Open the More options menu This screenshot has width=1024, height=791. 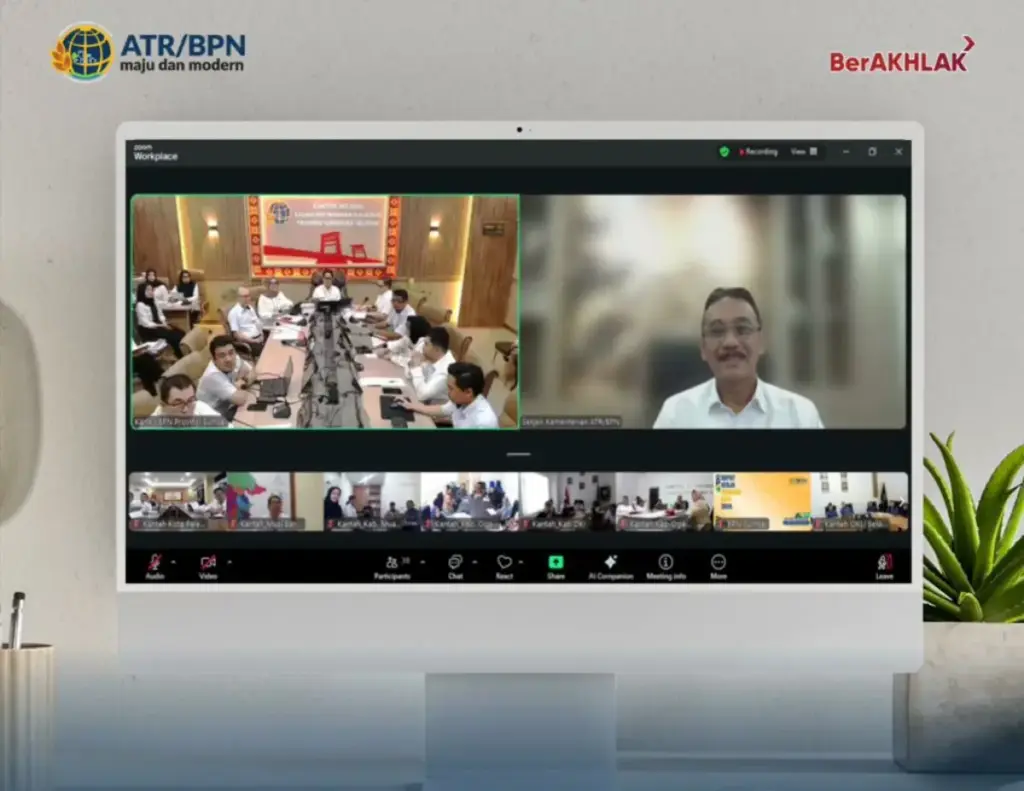click(x=718, y=565)
